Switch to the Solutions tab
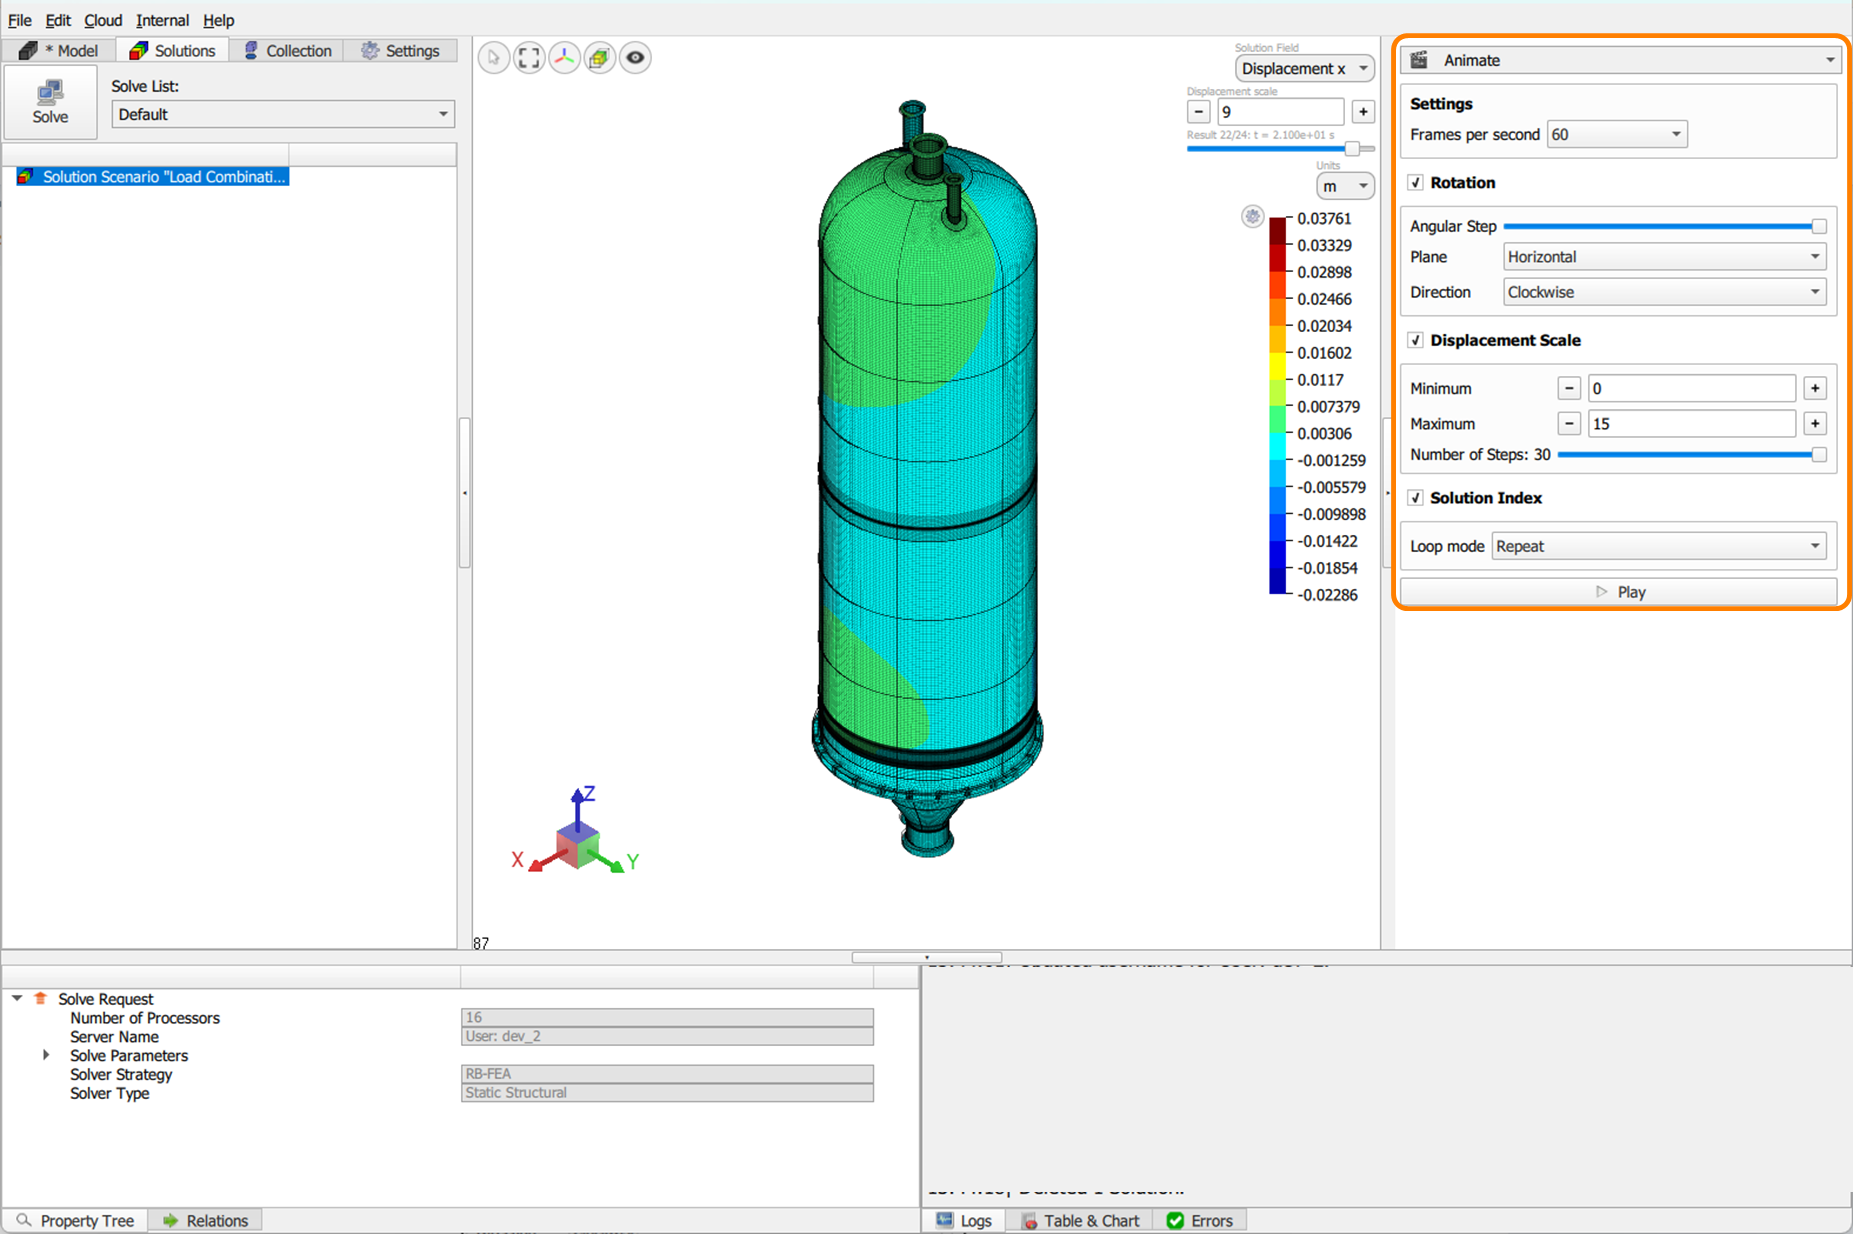 tap(172, 51)
